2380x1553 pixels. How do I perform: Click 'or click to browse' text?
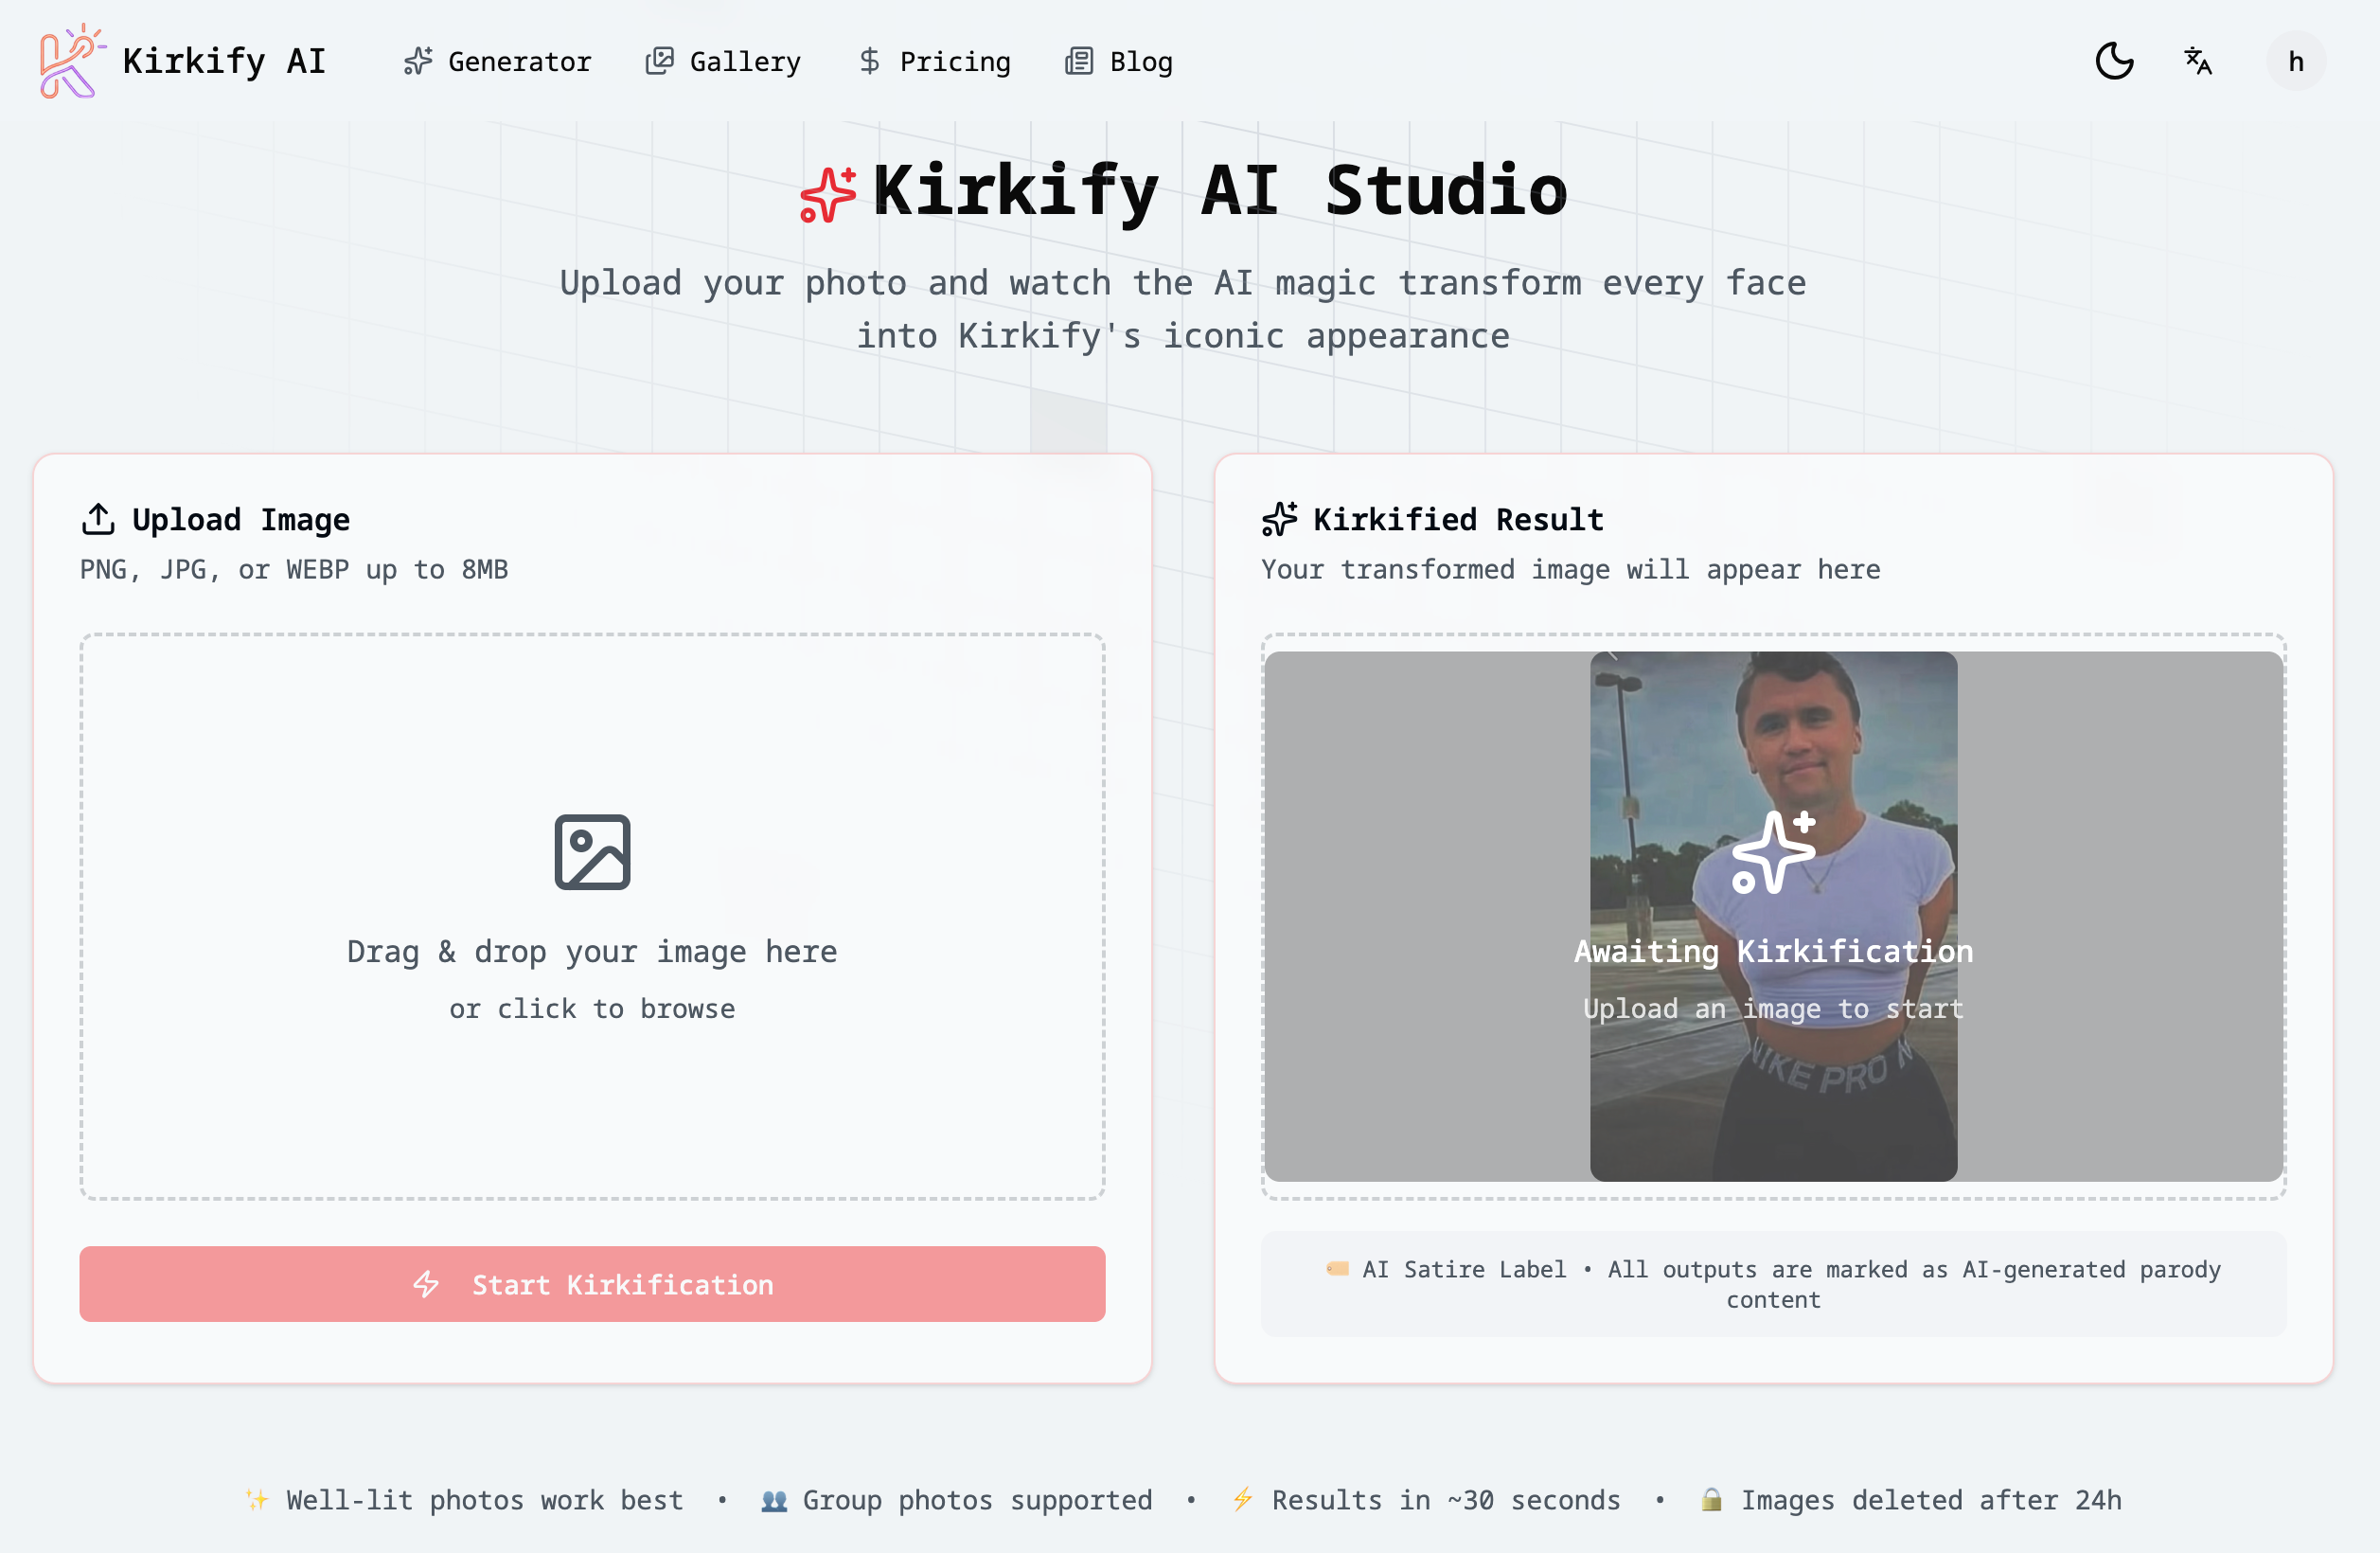[592, 1009]
